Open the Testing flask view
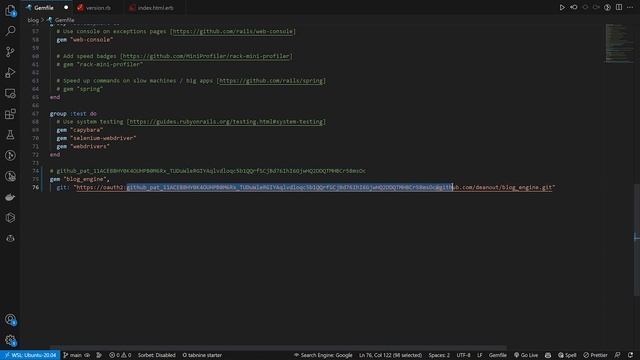Image resolution: width=640 pixels, height=360 pixels. coord(10,135)
